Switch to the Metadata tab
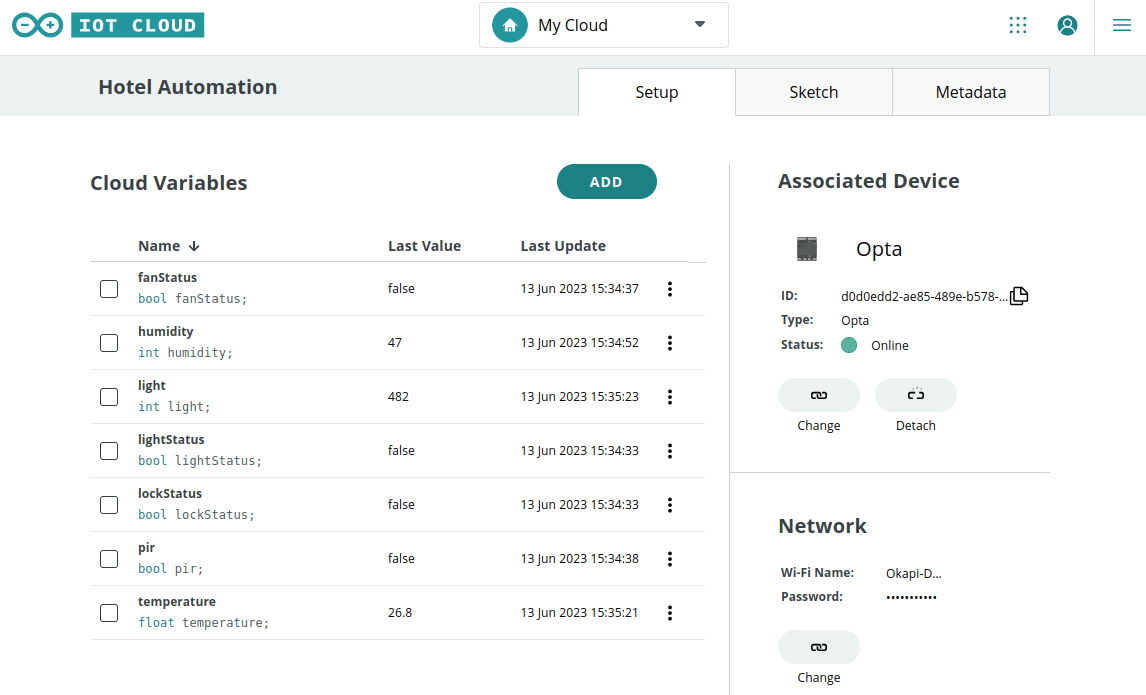The width and height of the screenshot is (1146, 695). pyautogui.click(x=970, y=92)
